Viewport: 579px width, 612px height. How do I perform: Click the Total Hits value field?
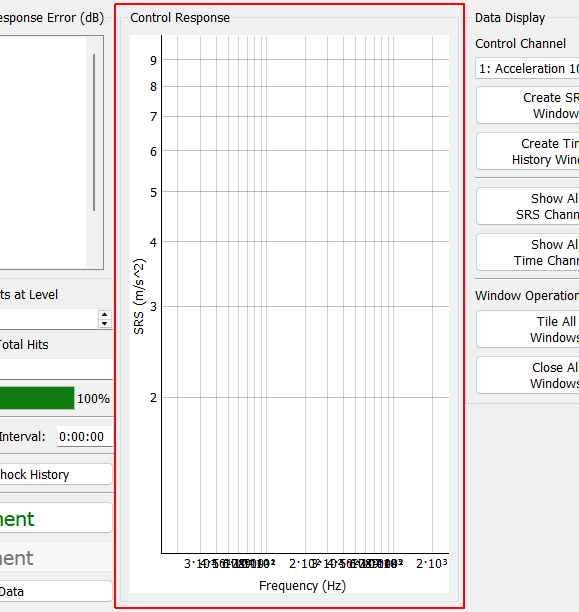coord(56,369)
